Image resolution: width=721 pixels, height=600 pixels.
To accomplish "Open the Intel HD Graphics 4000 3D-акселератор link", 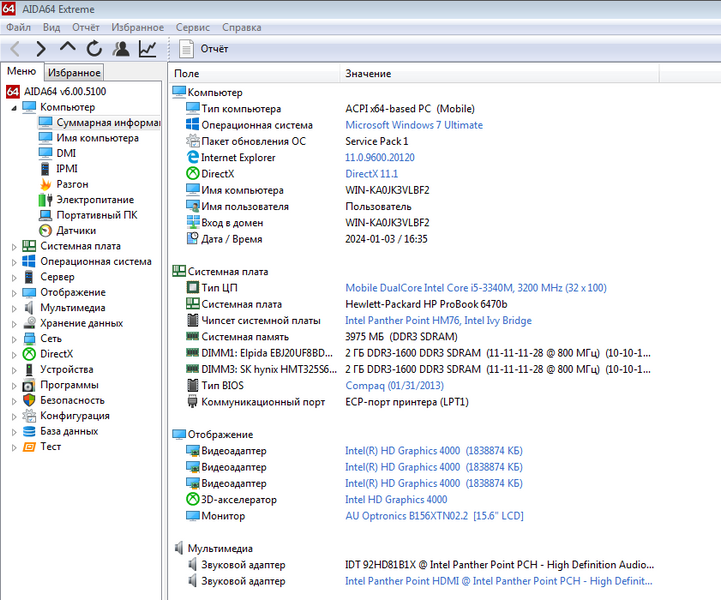I will 396,500.
